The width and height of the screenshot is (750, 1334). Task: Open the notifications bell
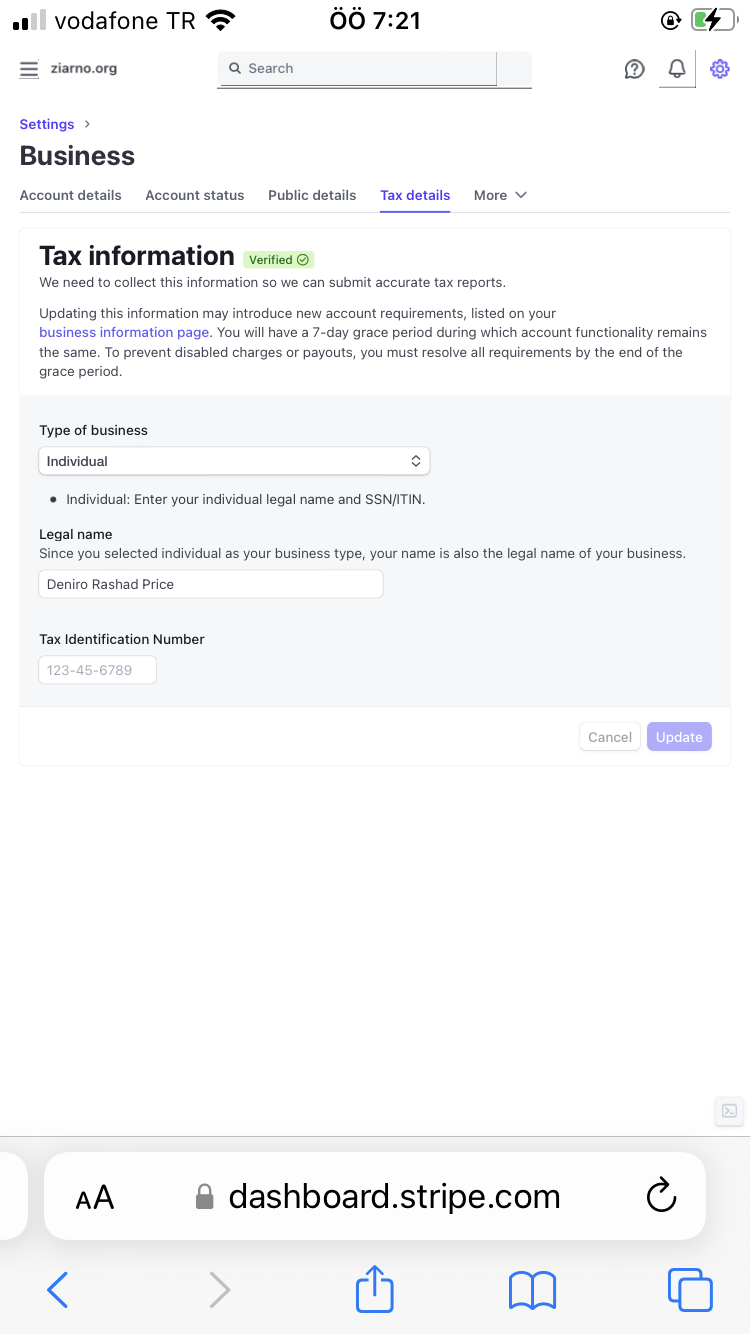(677, 69)
